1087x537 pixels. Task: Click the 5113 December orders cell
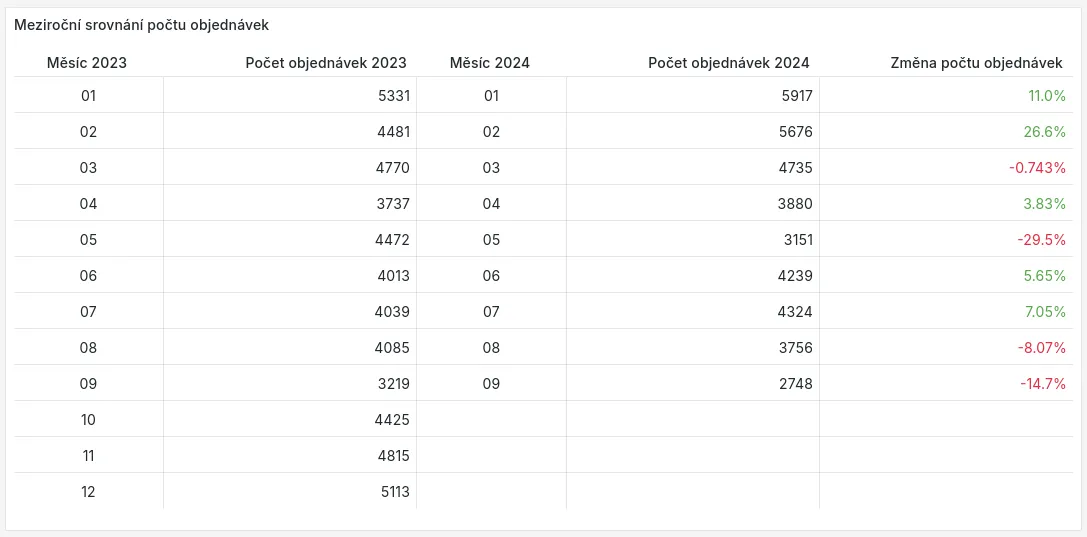coord(392,492)
